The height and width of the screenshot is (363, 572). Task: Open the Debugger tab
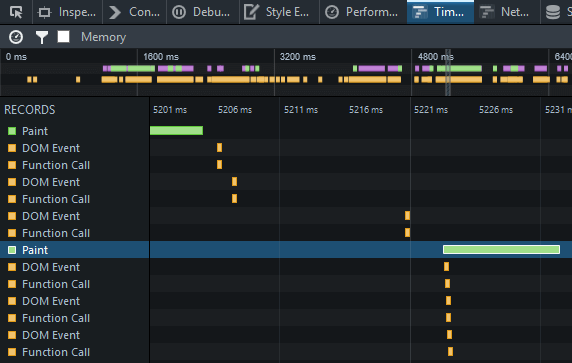[203, 12]
